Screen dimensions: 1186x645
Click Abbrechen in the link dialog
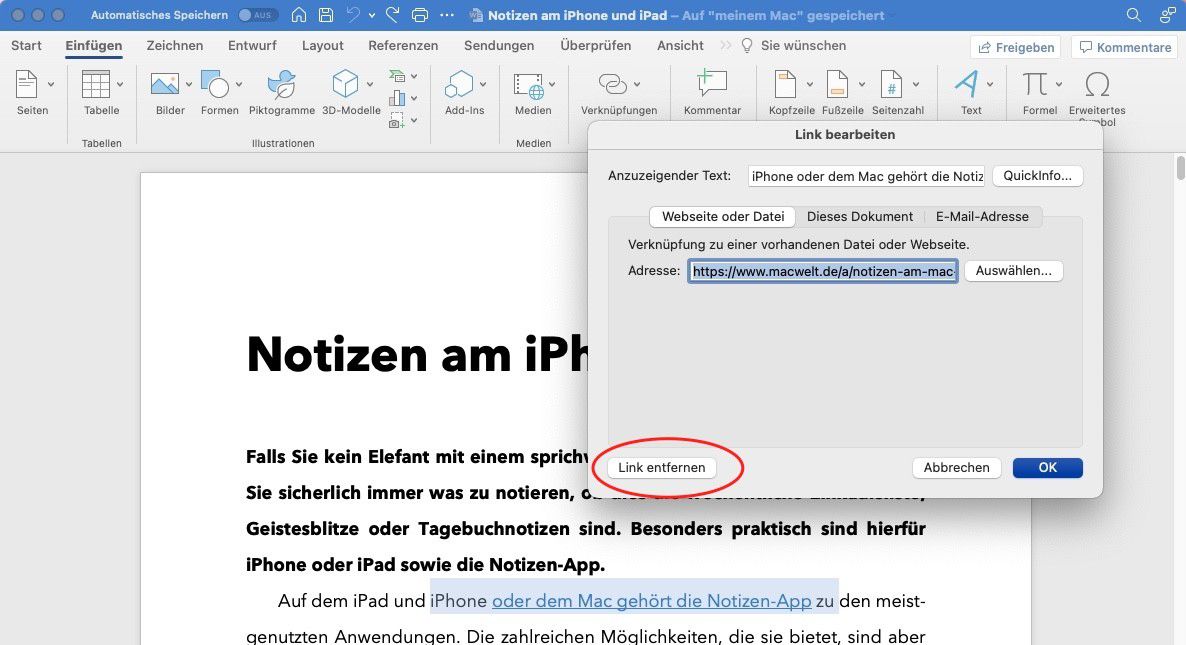[956, 467]
